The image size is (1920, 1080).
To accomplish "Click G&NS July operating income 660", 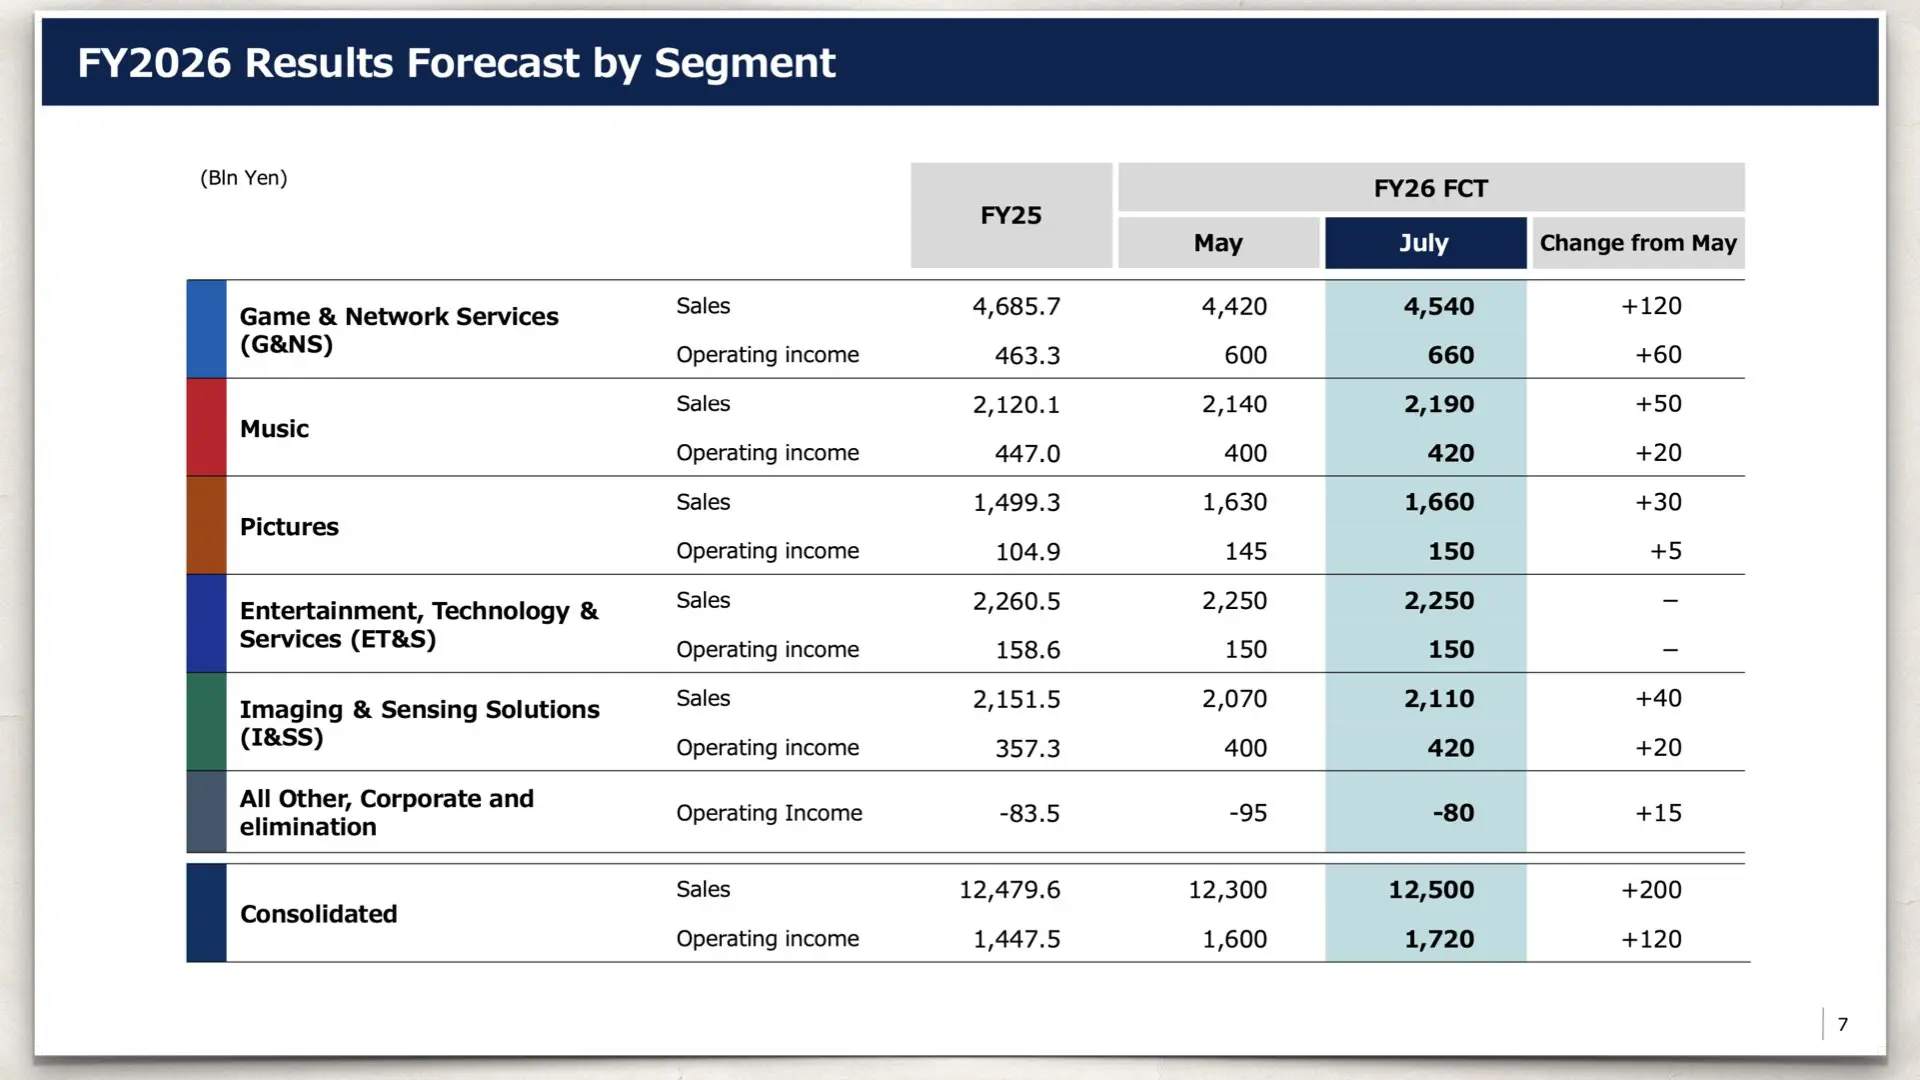I will point(1451,355).
